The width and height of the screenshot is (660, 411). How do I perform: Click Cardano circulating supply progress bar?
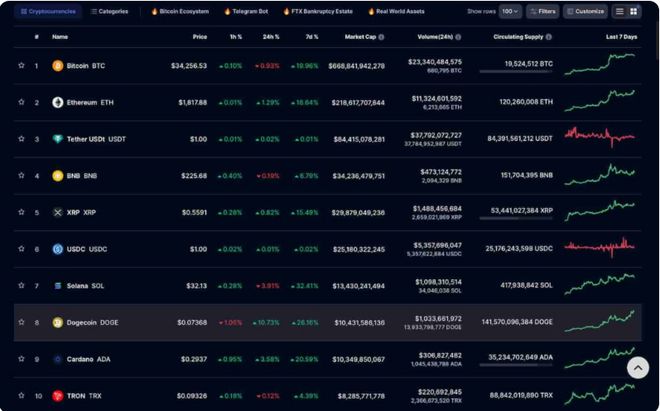516,365
